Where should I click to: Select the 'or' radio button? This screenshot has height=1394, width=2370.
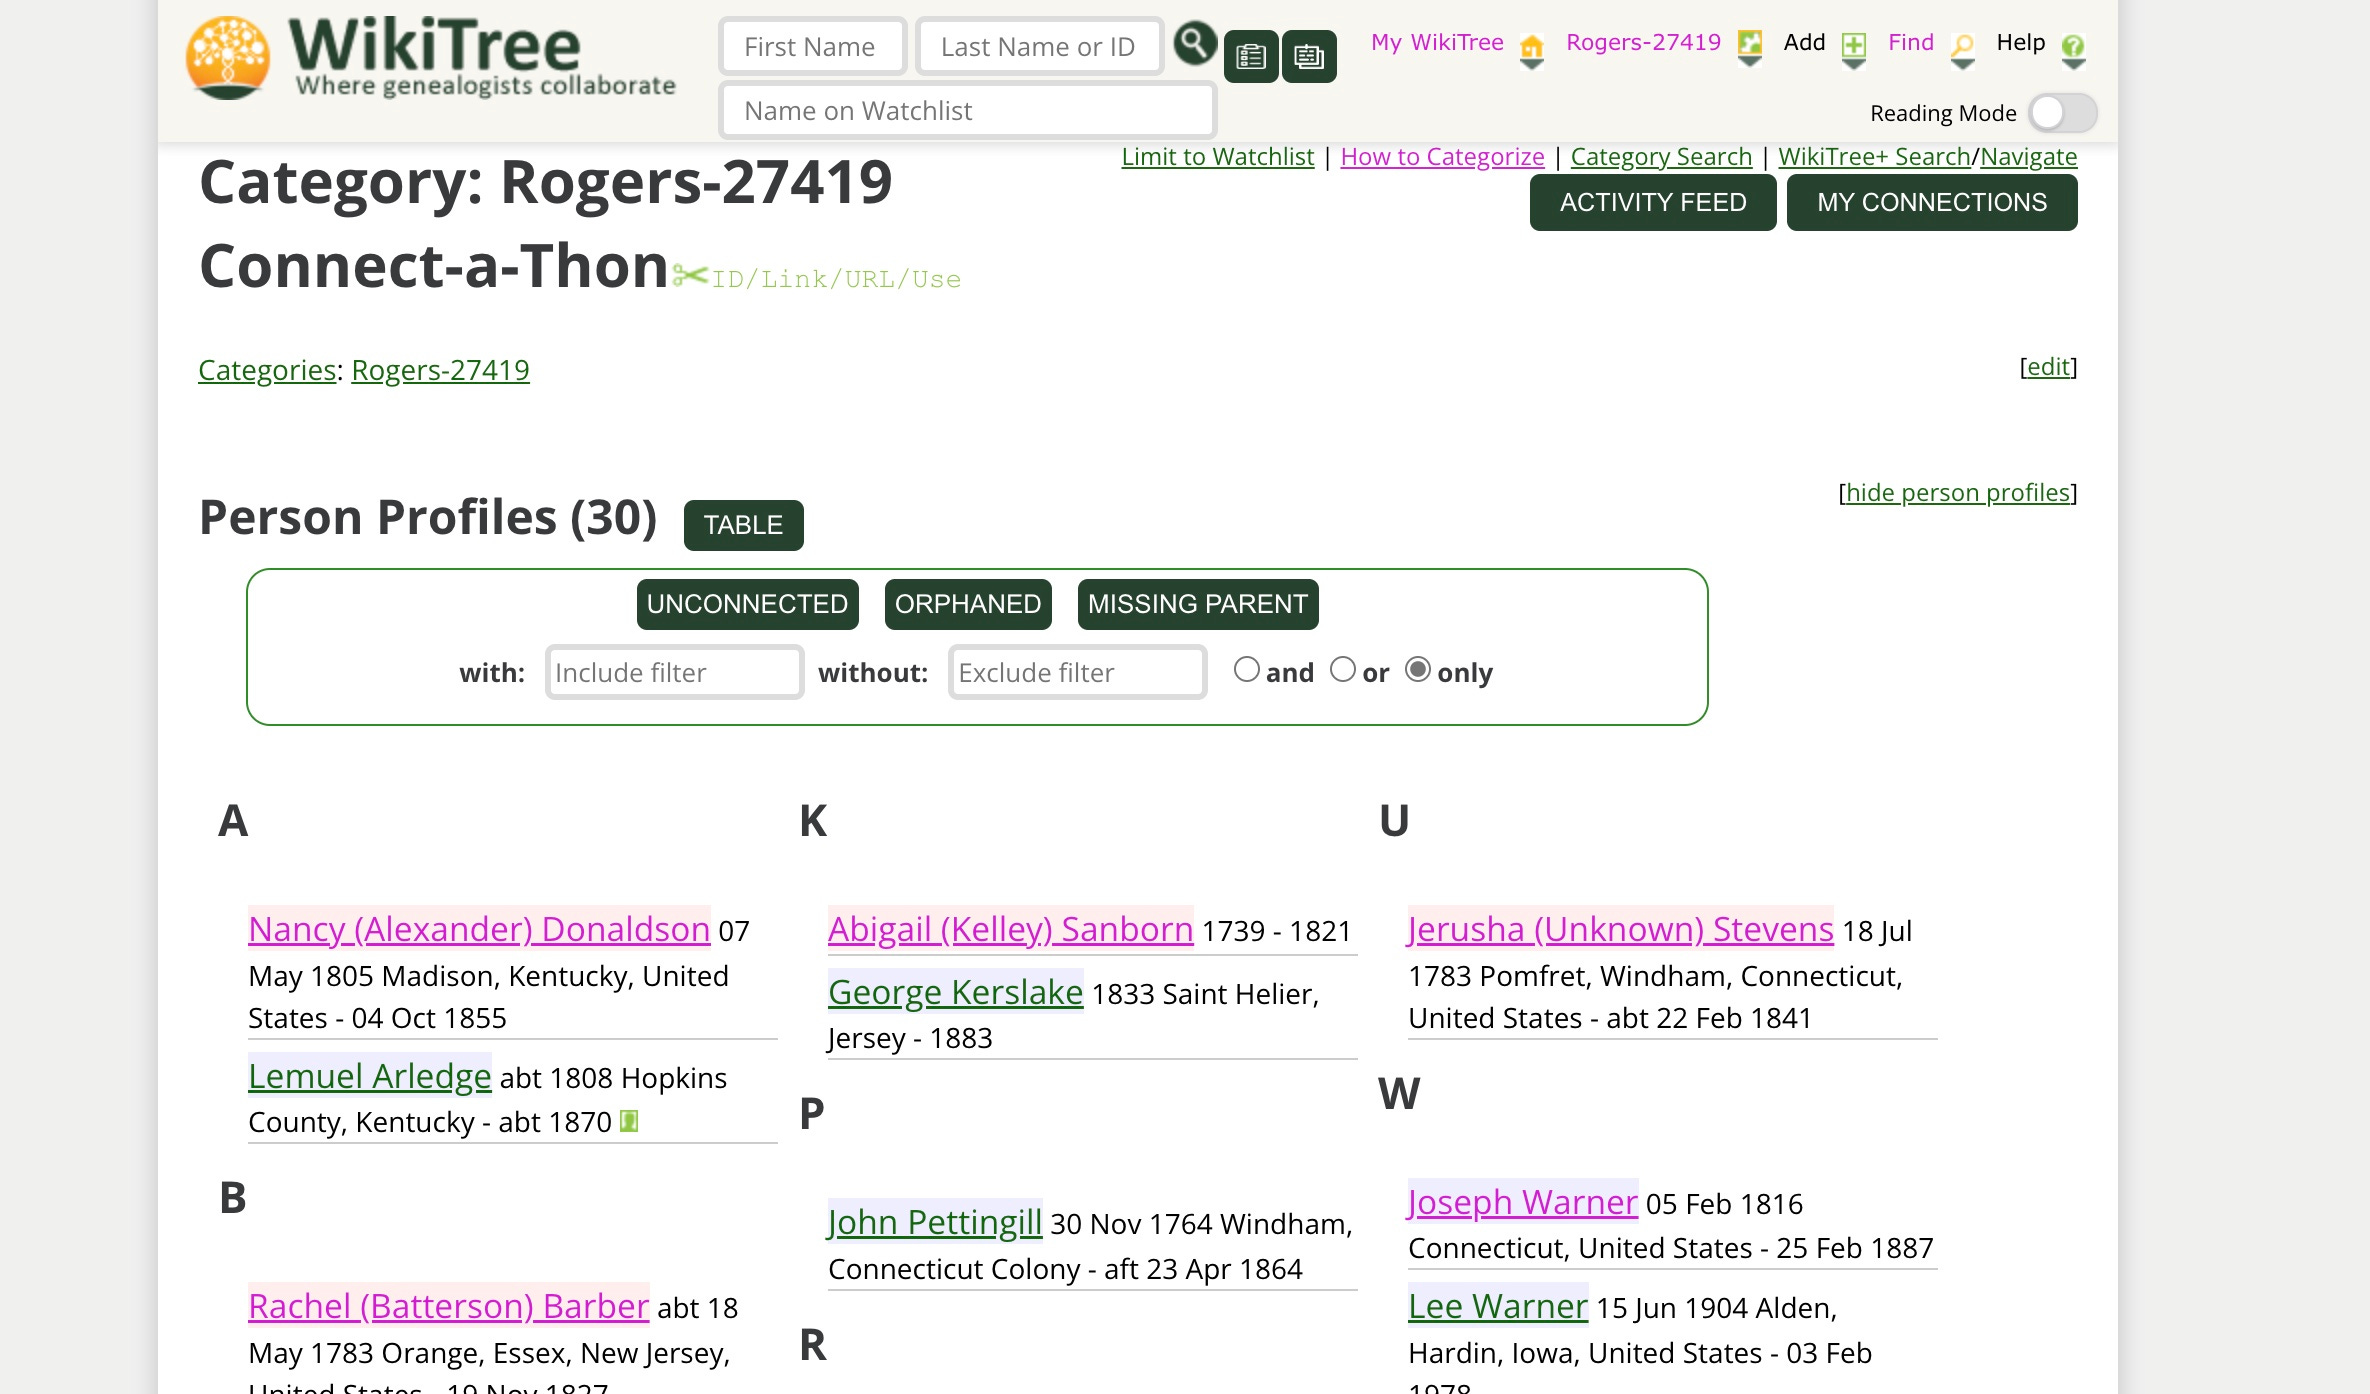point(1343,669)
